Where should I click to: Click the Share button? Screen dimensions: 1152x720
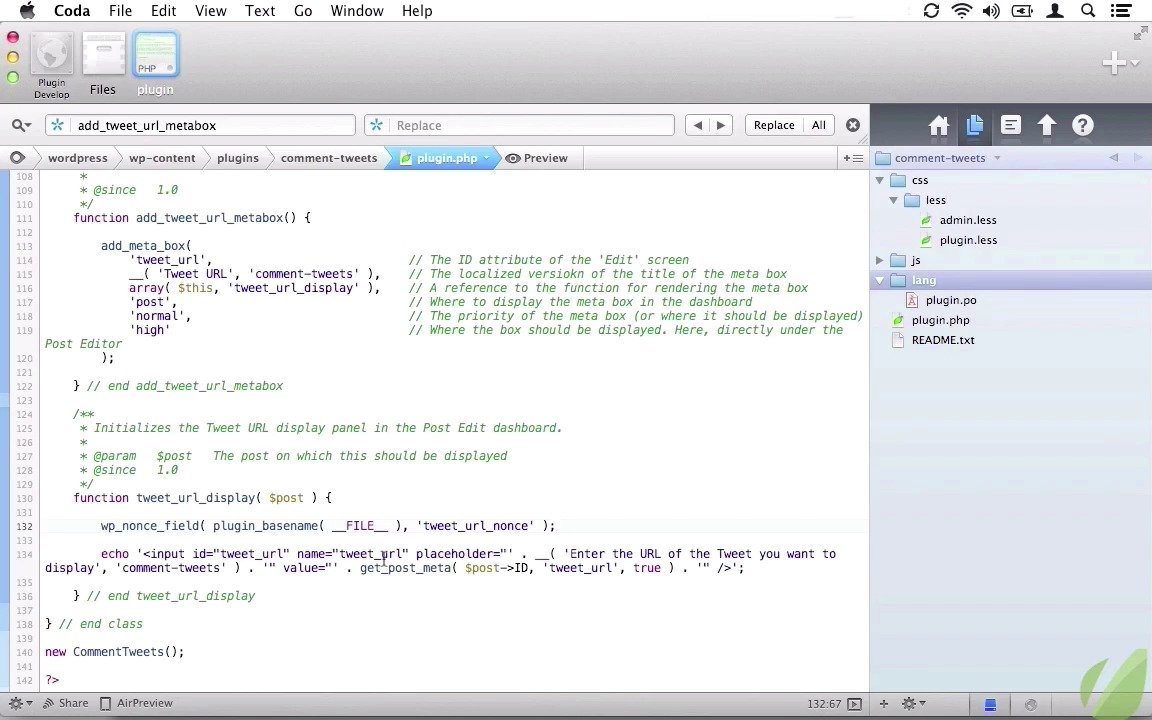pyautogui.click(x=65, y=703)
